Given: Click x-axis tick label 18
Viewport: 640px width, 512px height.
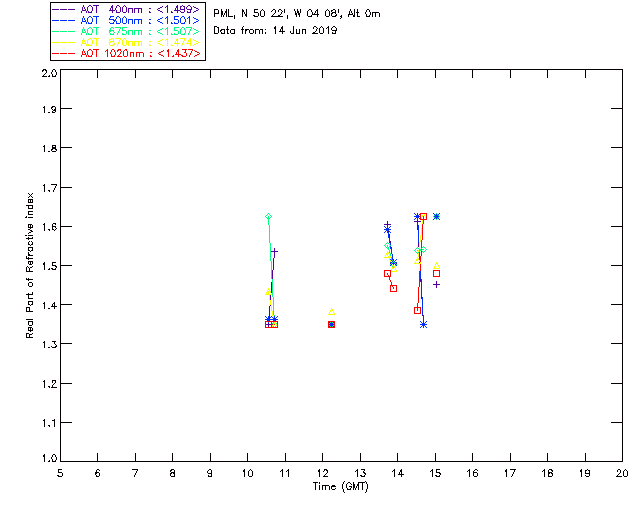Looking at the screenshot, I should [x=548, y=473].
